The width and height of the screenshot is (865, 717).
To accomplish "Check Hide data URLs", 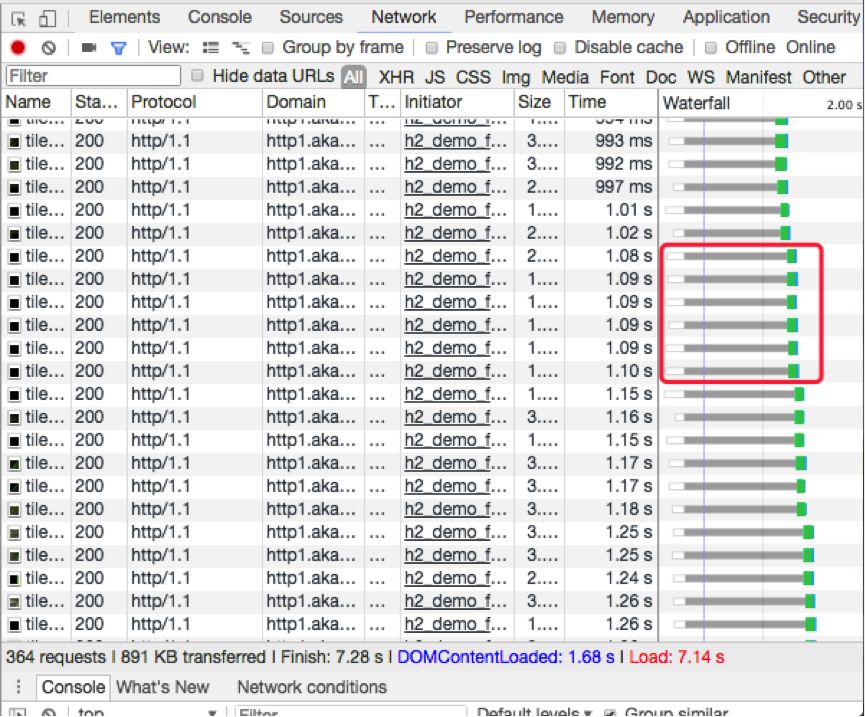I will point(197,76).
